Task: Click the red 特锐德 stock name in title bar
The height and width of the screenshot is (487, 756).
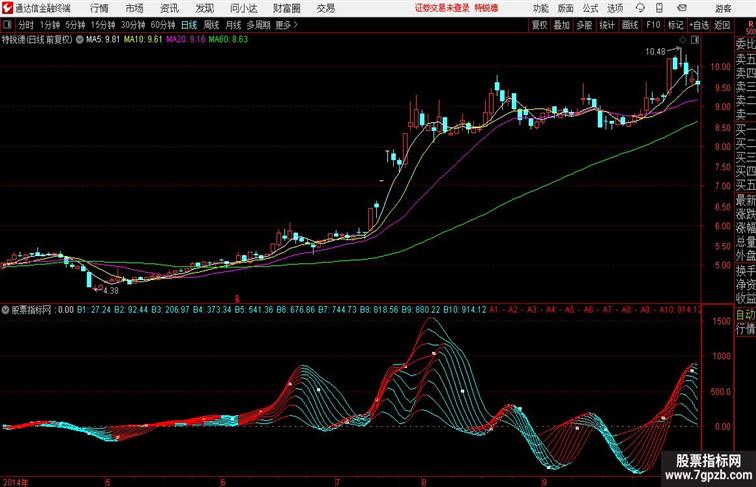Action: point(486,8)
